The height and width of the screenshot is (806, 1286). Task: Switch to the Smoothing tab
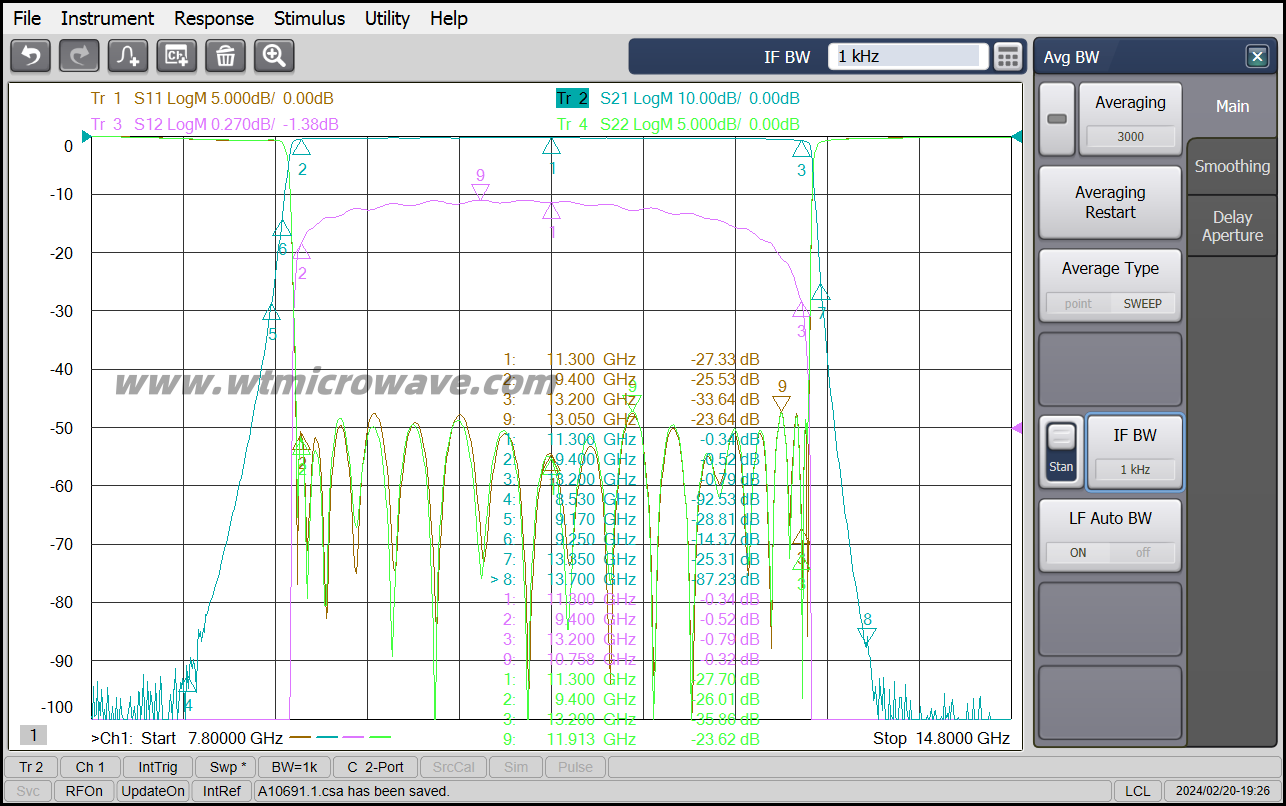pos(1232,167)
